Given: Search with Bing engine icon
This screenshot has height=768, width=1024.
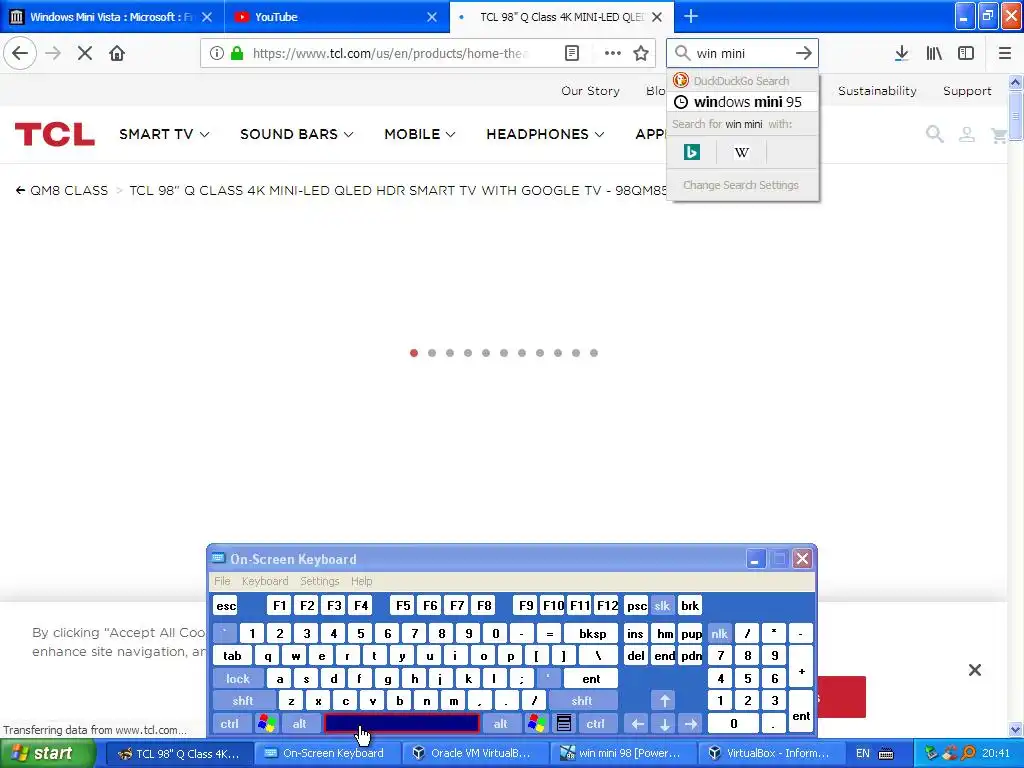Looking at the screenshot, I should [692, 152].
